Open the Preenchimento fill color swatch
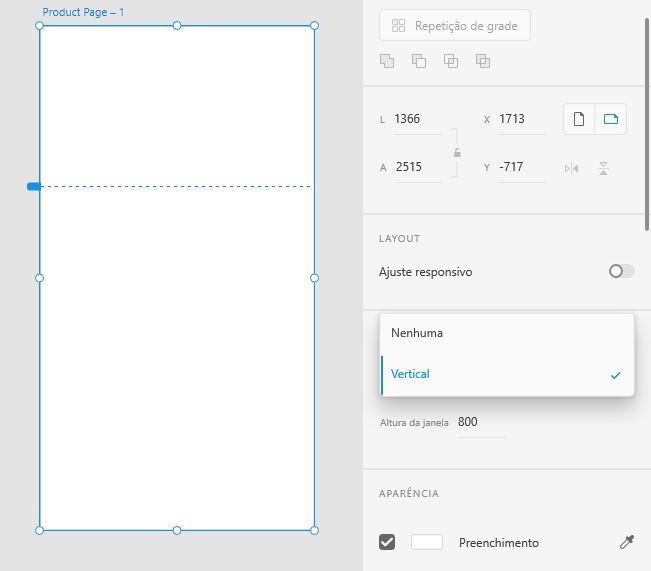This screenshot has height=571, width=651. [426, 542]
